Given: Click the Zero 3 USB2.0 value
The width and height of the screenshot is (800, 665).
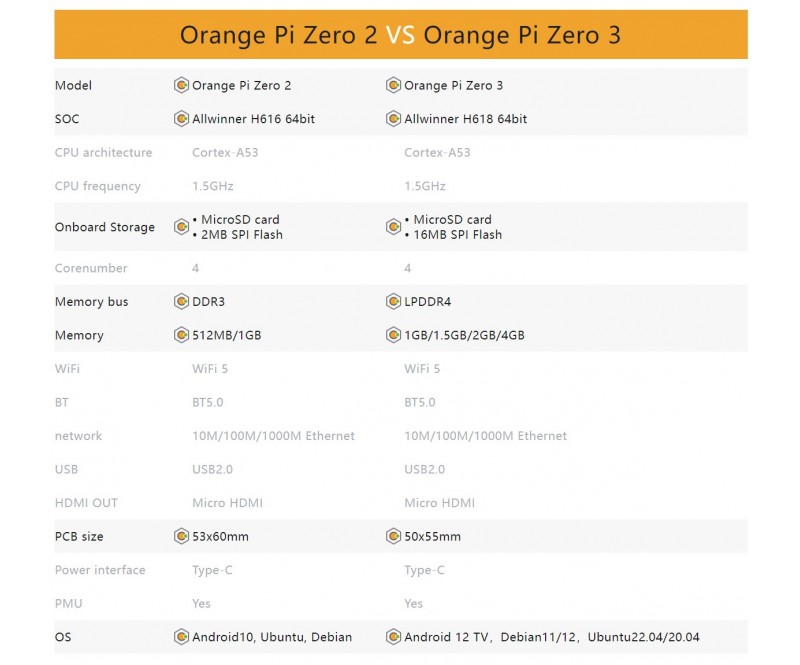Looking at the screenshot, I should pyautogui.click(x=424, y=470).
